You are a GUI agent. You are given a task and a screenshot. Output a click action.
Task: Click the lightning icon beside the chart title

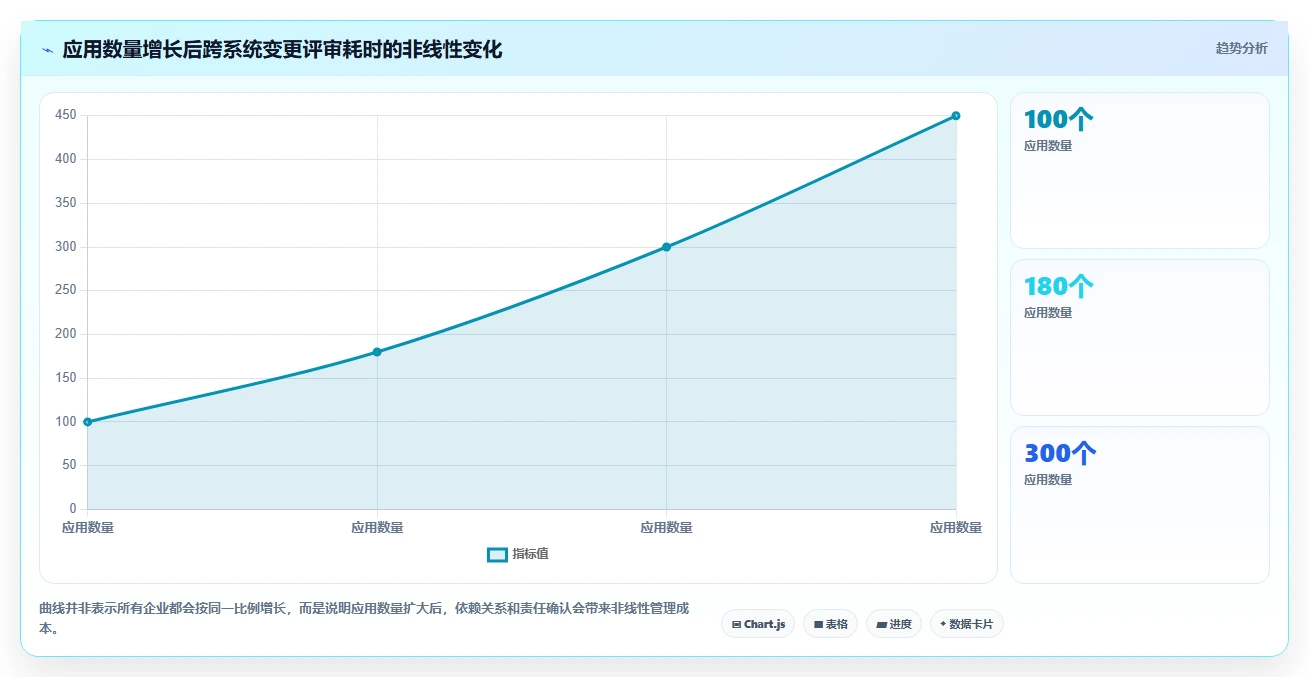(x=47, y=50)
